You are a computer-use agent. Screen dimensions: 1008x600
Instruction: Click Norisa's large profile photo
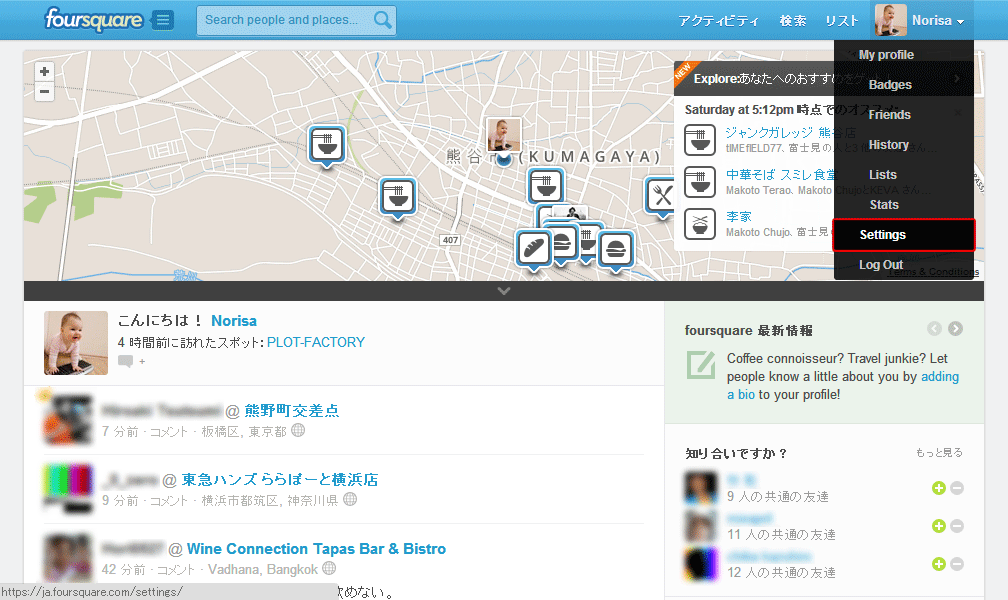(x=76, y=343)
